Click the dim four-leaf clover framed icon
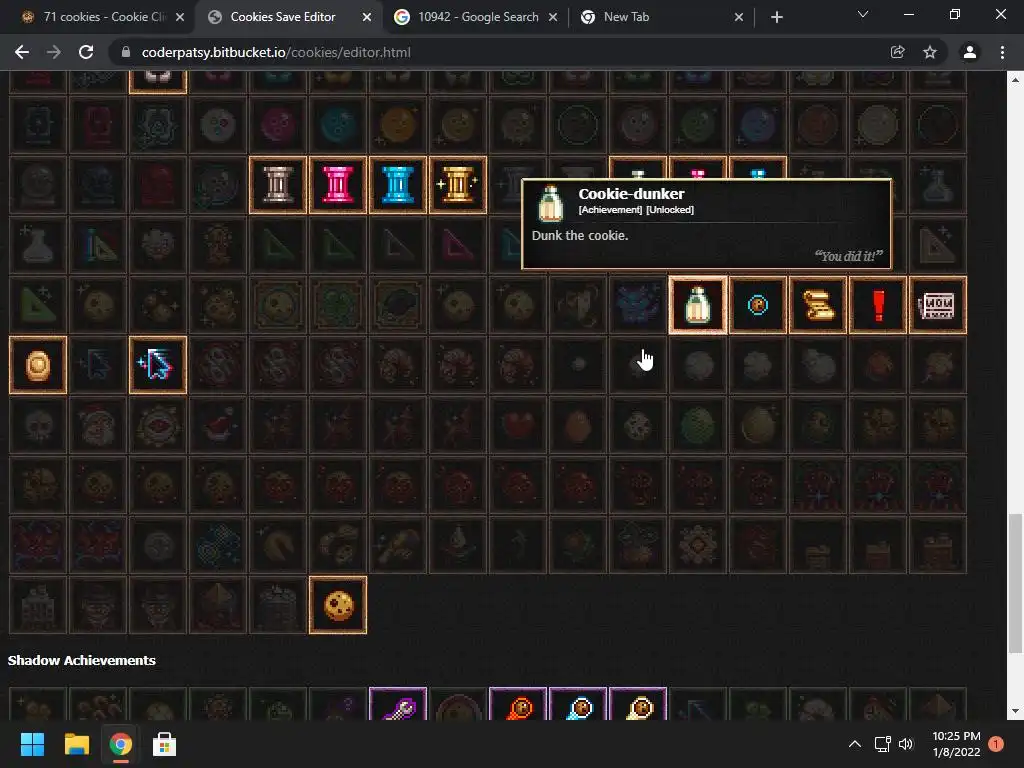 338,305
